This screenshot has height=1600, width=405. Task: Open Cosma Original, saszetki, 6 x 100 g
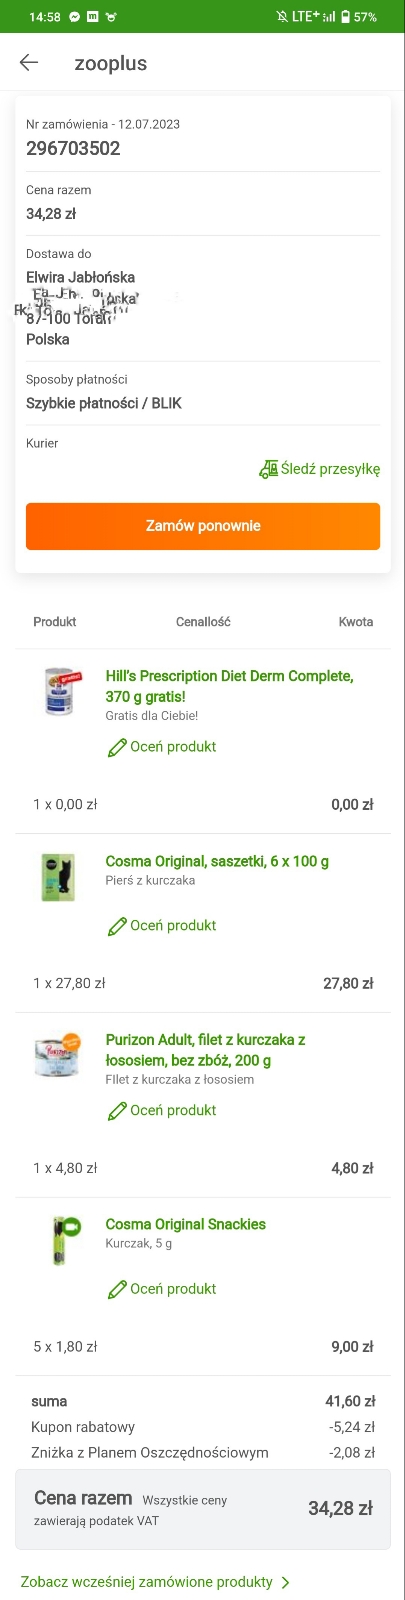point(217,861)
